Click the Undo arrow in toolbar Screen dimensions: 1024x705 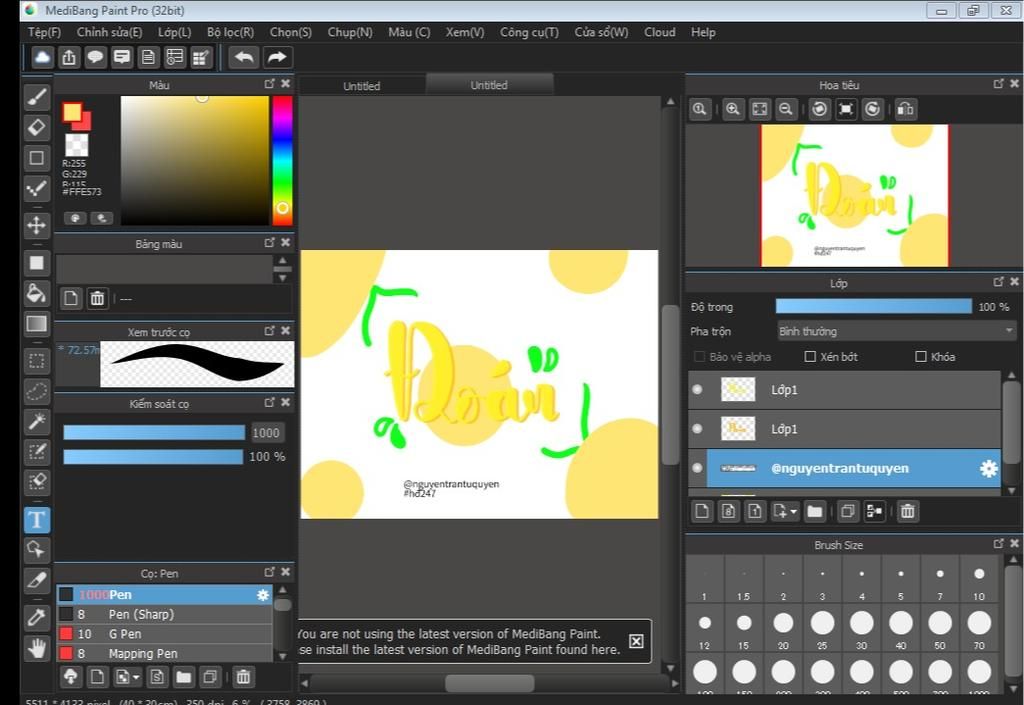coord(244,57)
